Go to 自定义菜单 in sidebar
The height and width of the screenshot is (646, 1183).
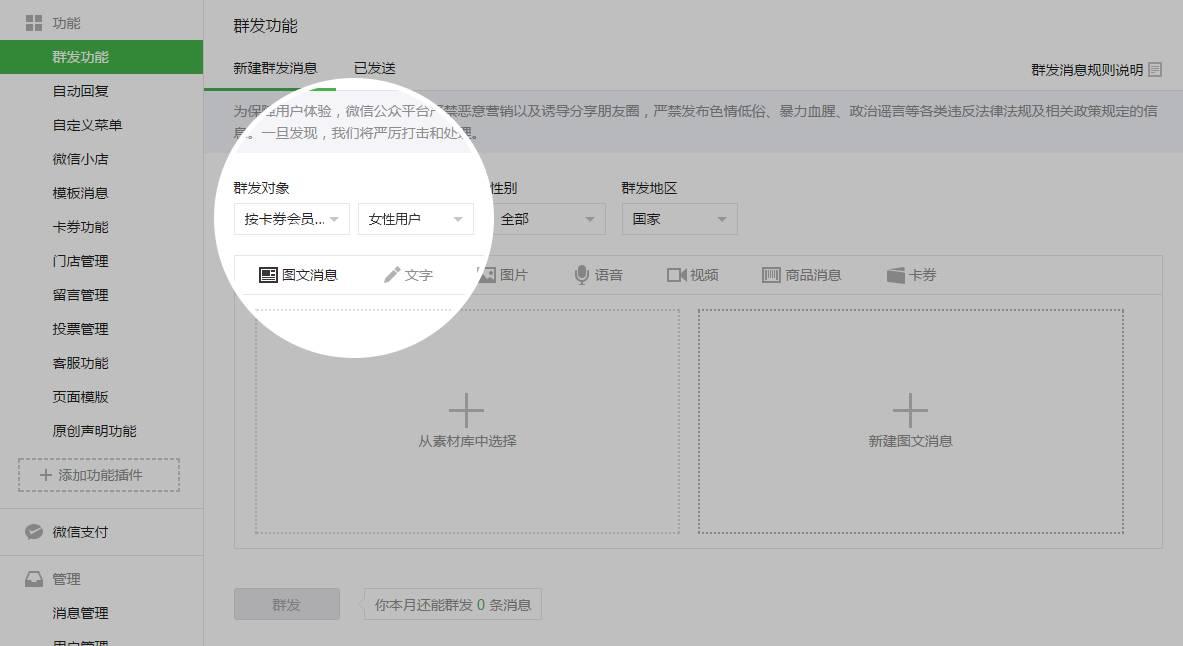[x=88, y=125]
